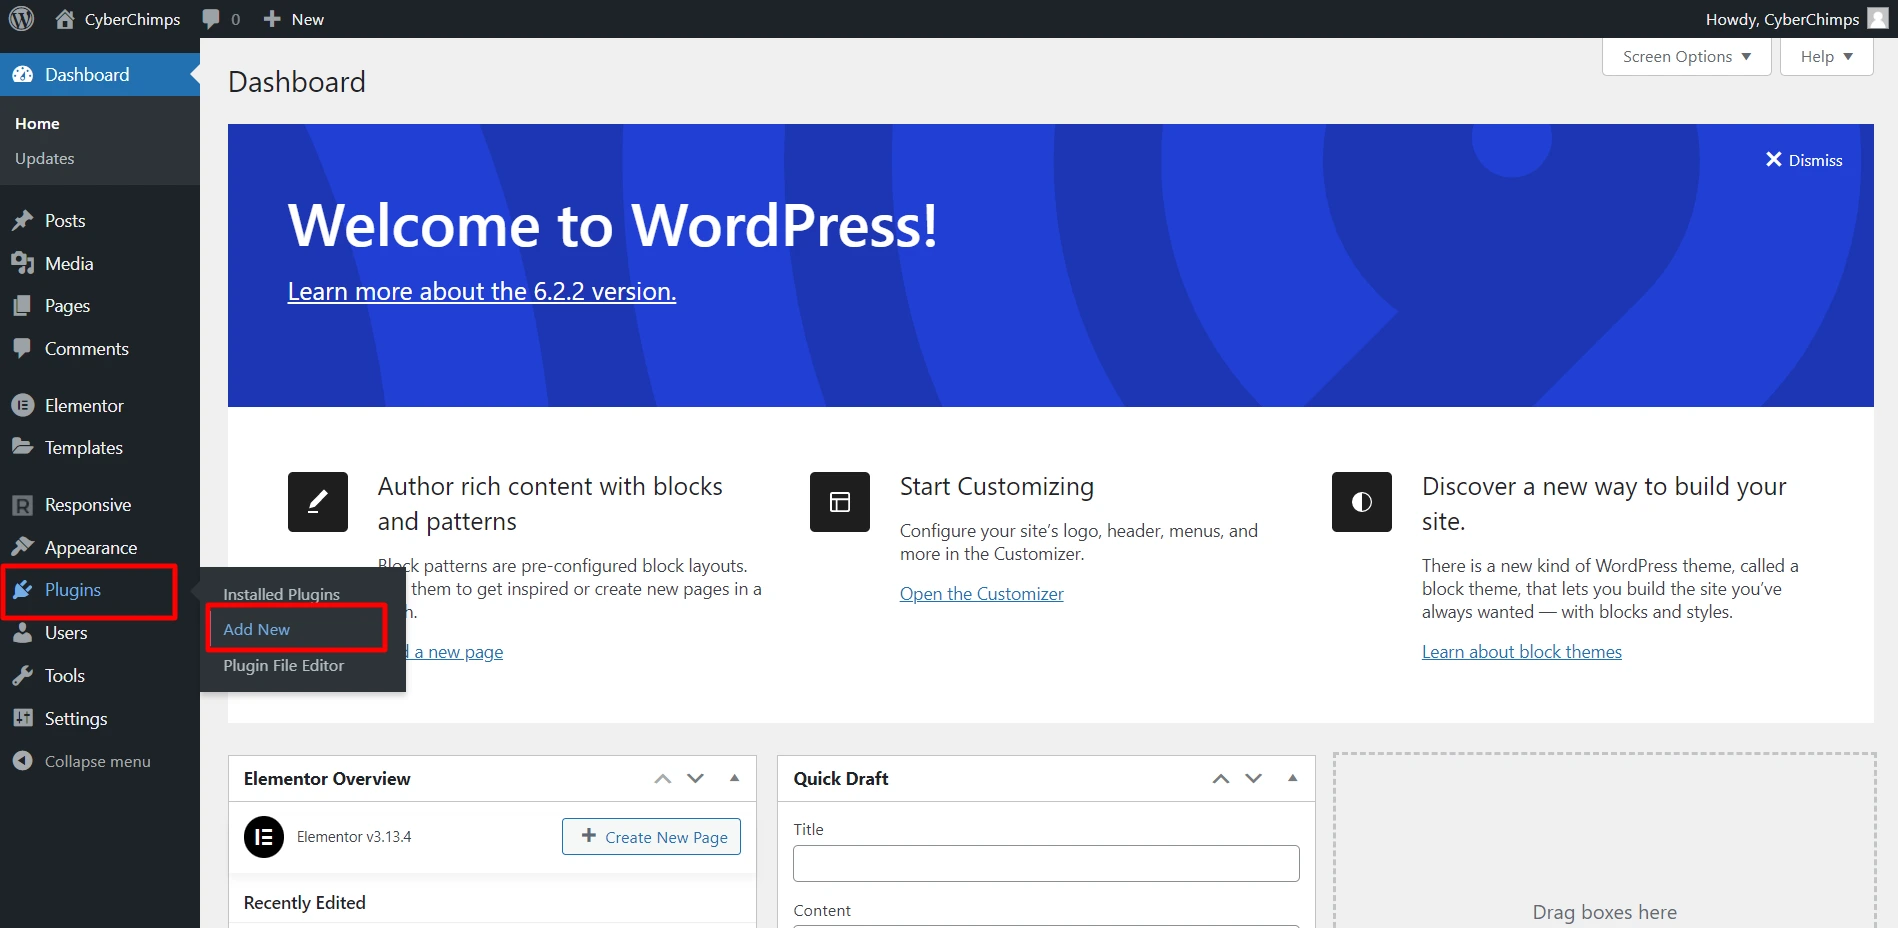Image resolution: width=1898 pixels, height=928 pixels.
Task: Click the Posts pushpin icon
Action: 23,221
